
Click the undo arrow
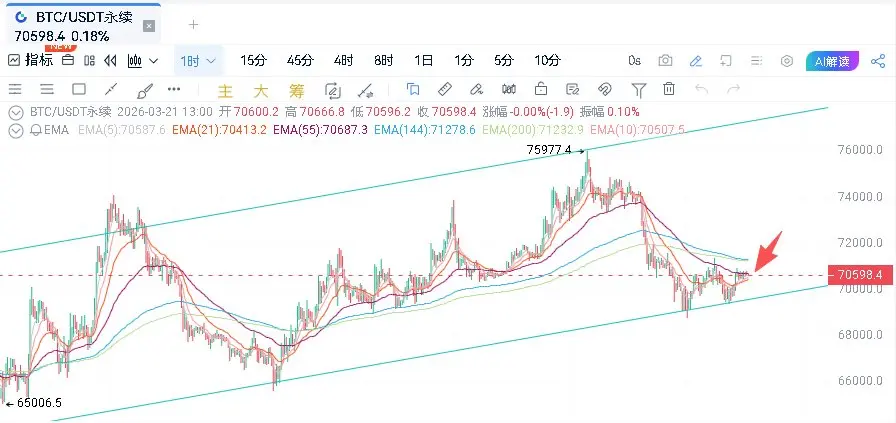pos(702,89)
